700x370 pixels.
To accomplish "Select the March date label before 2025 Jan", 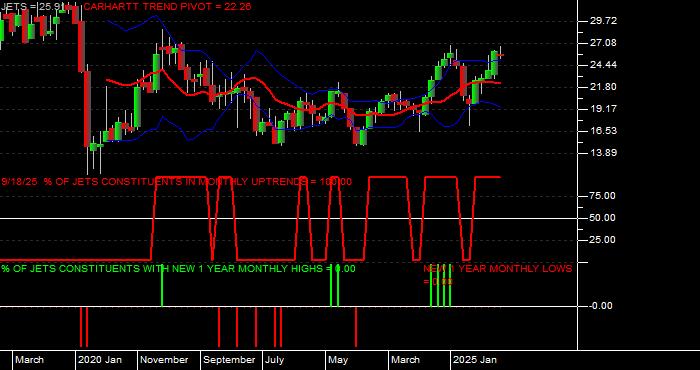I will (405, 360).
